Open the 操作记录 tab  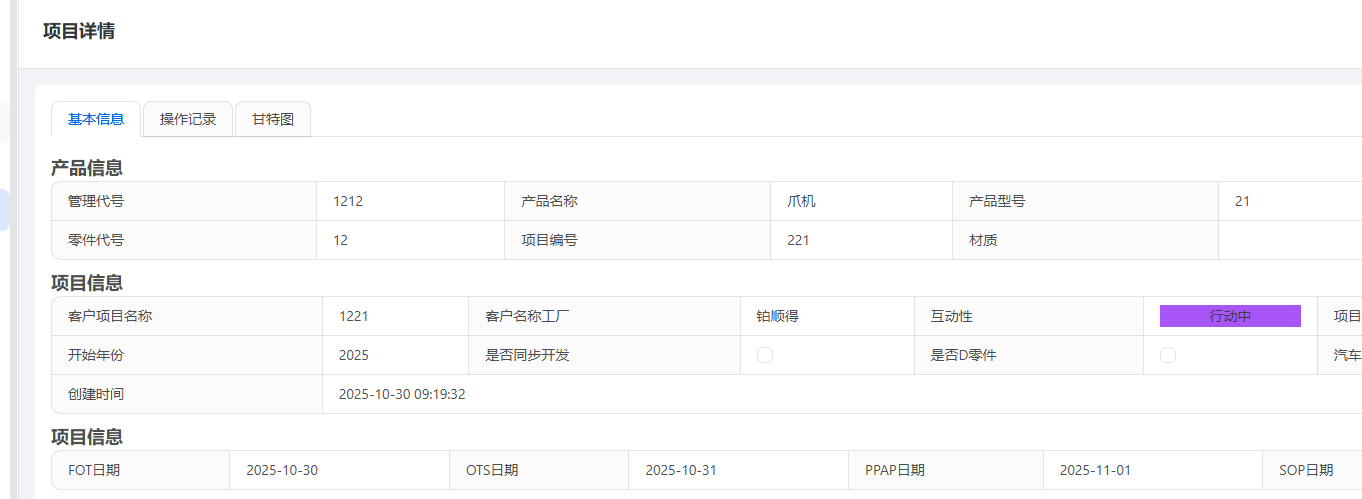click(188, 119)
